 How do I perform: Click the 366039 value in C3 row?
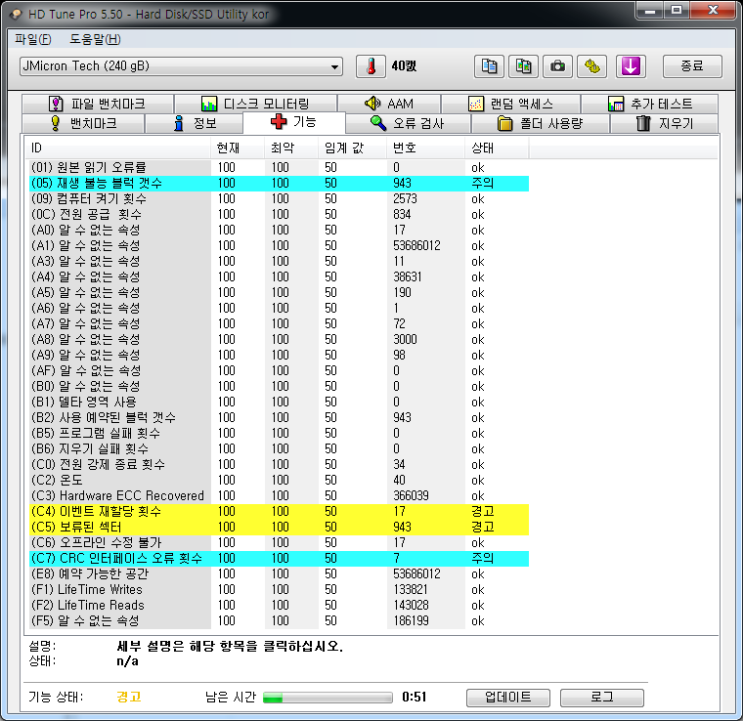(411, 496)
